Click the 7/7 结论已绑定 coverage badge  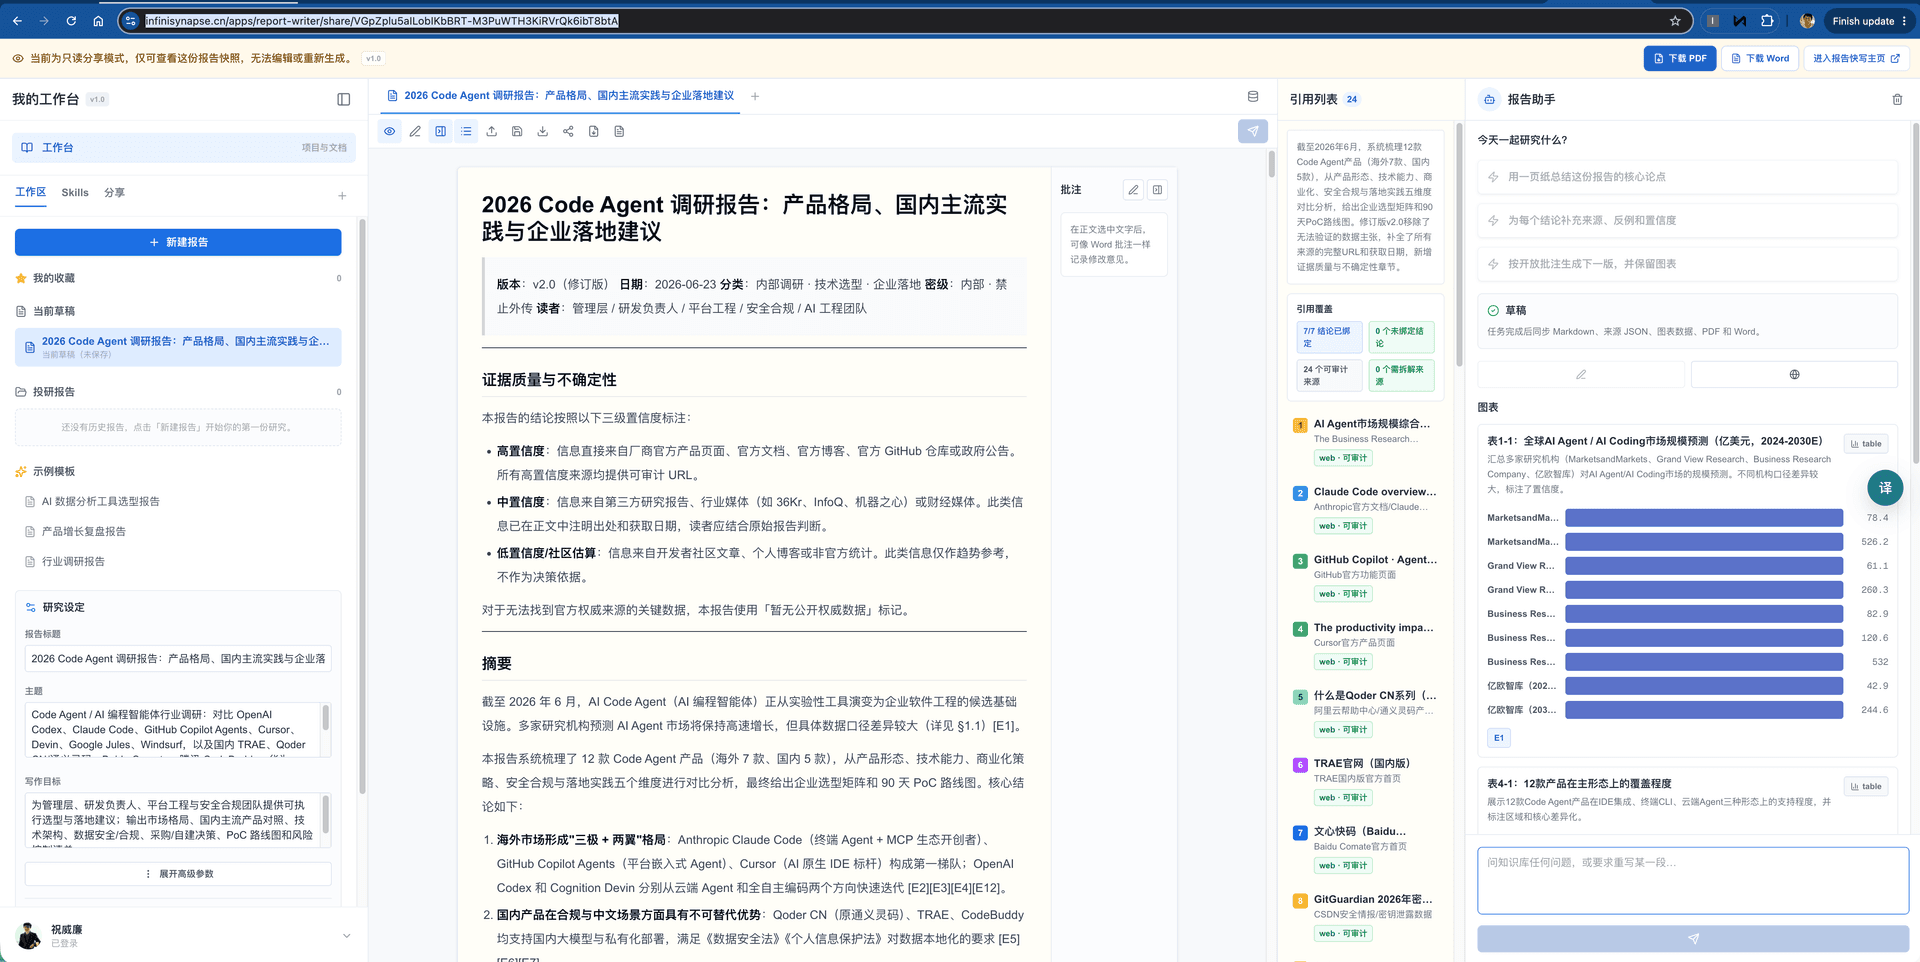point(1329,337)
